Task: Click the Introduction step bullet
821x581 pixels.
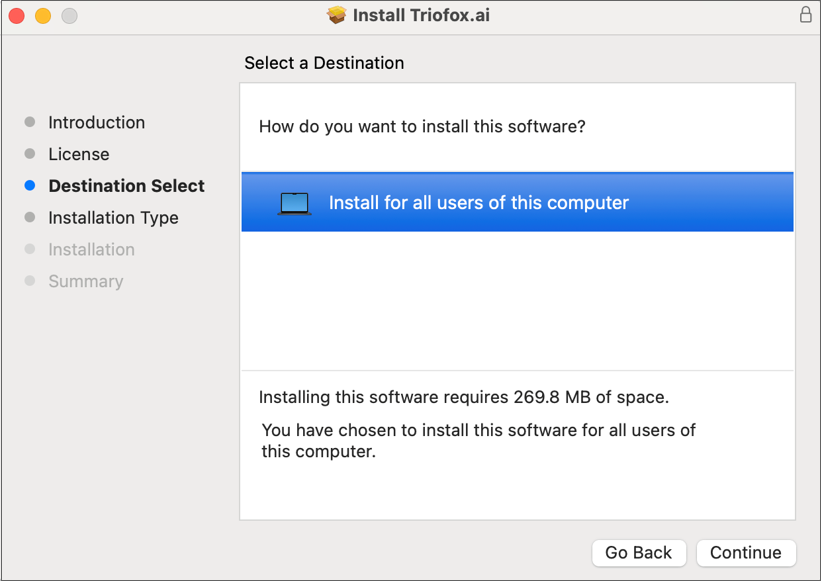Action: tap(30, 122)
